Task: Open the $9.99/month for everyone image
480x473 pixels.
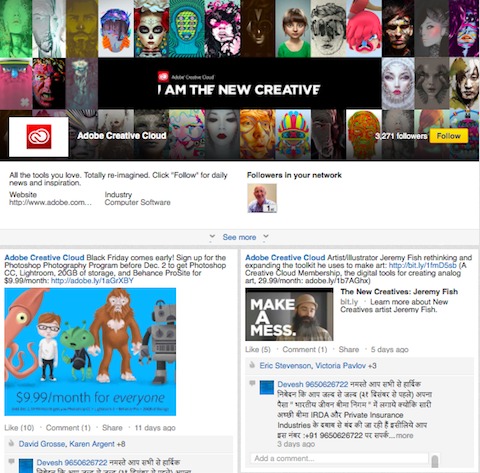Action: click(90, 352)
